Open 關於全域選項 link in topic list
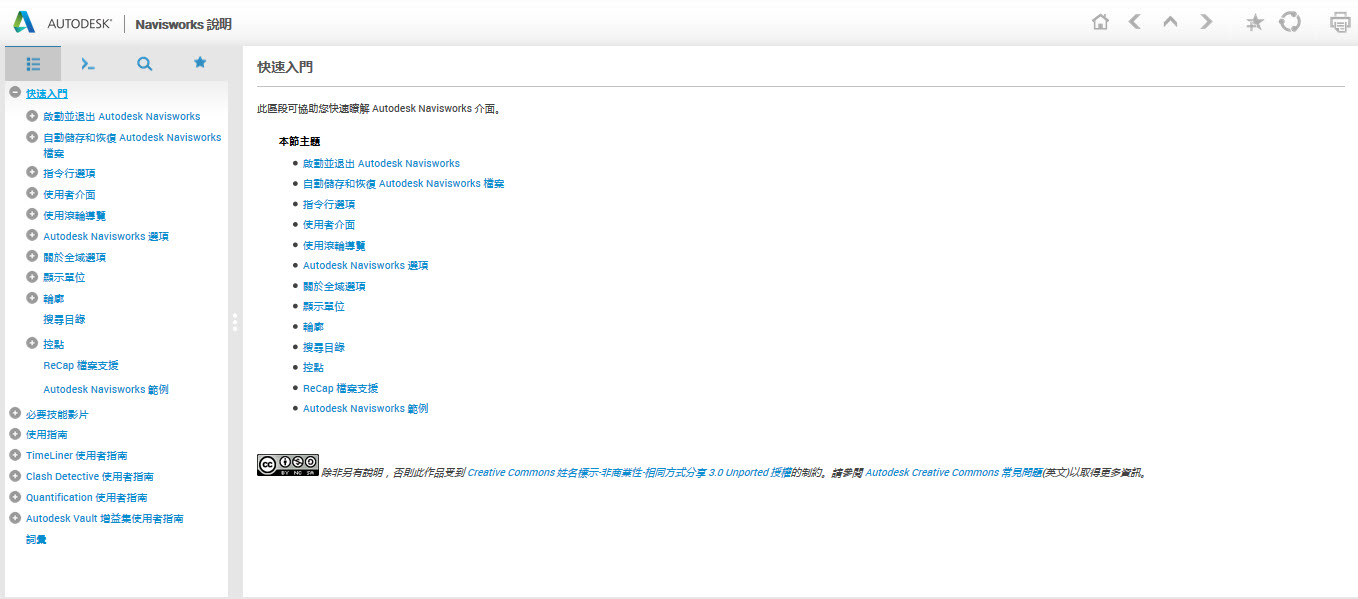 tap(334, 286)
